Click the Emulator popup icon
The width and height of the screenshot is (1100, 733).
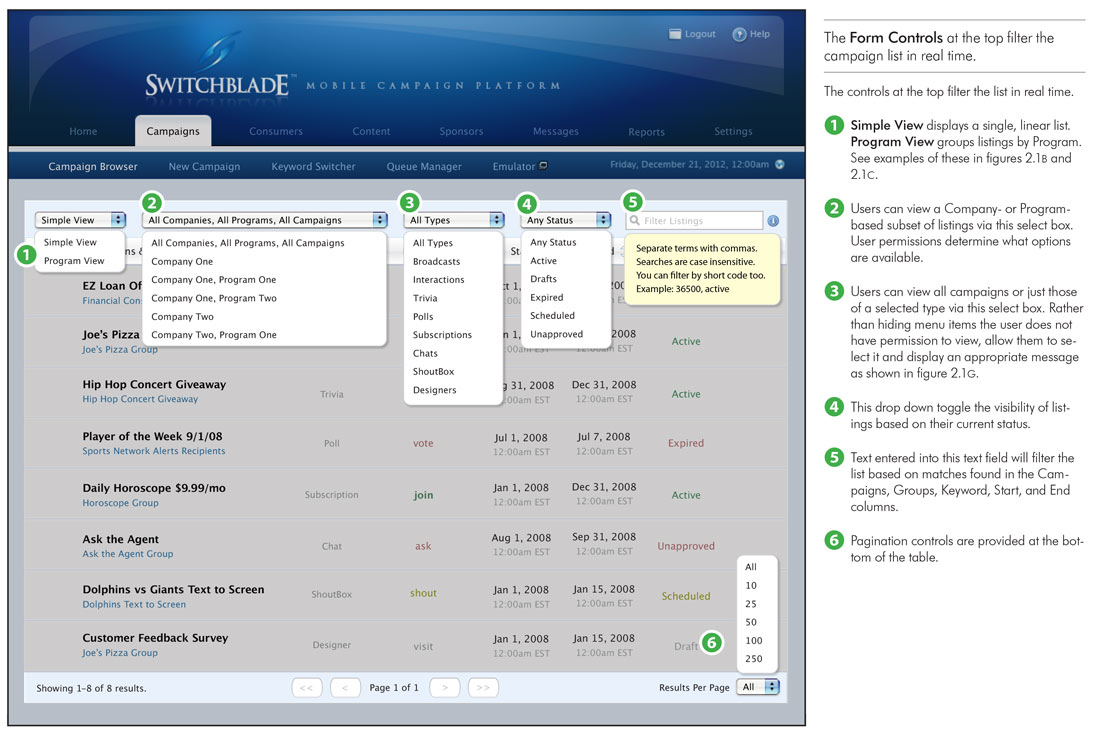click(544, 166)
